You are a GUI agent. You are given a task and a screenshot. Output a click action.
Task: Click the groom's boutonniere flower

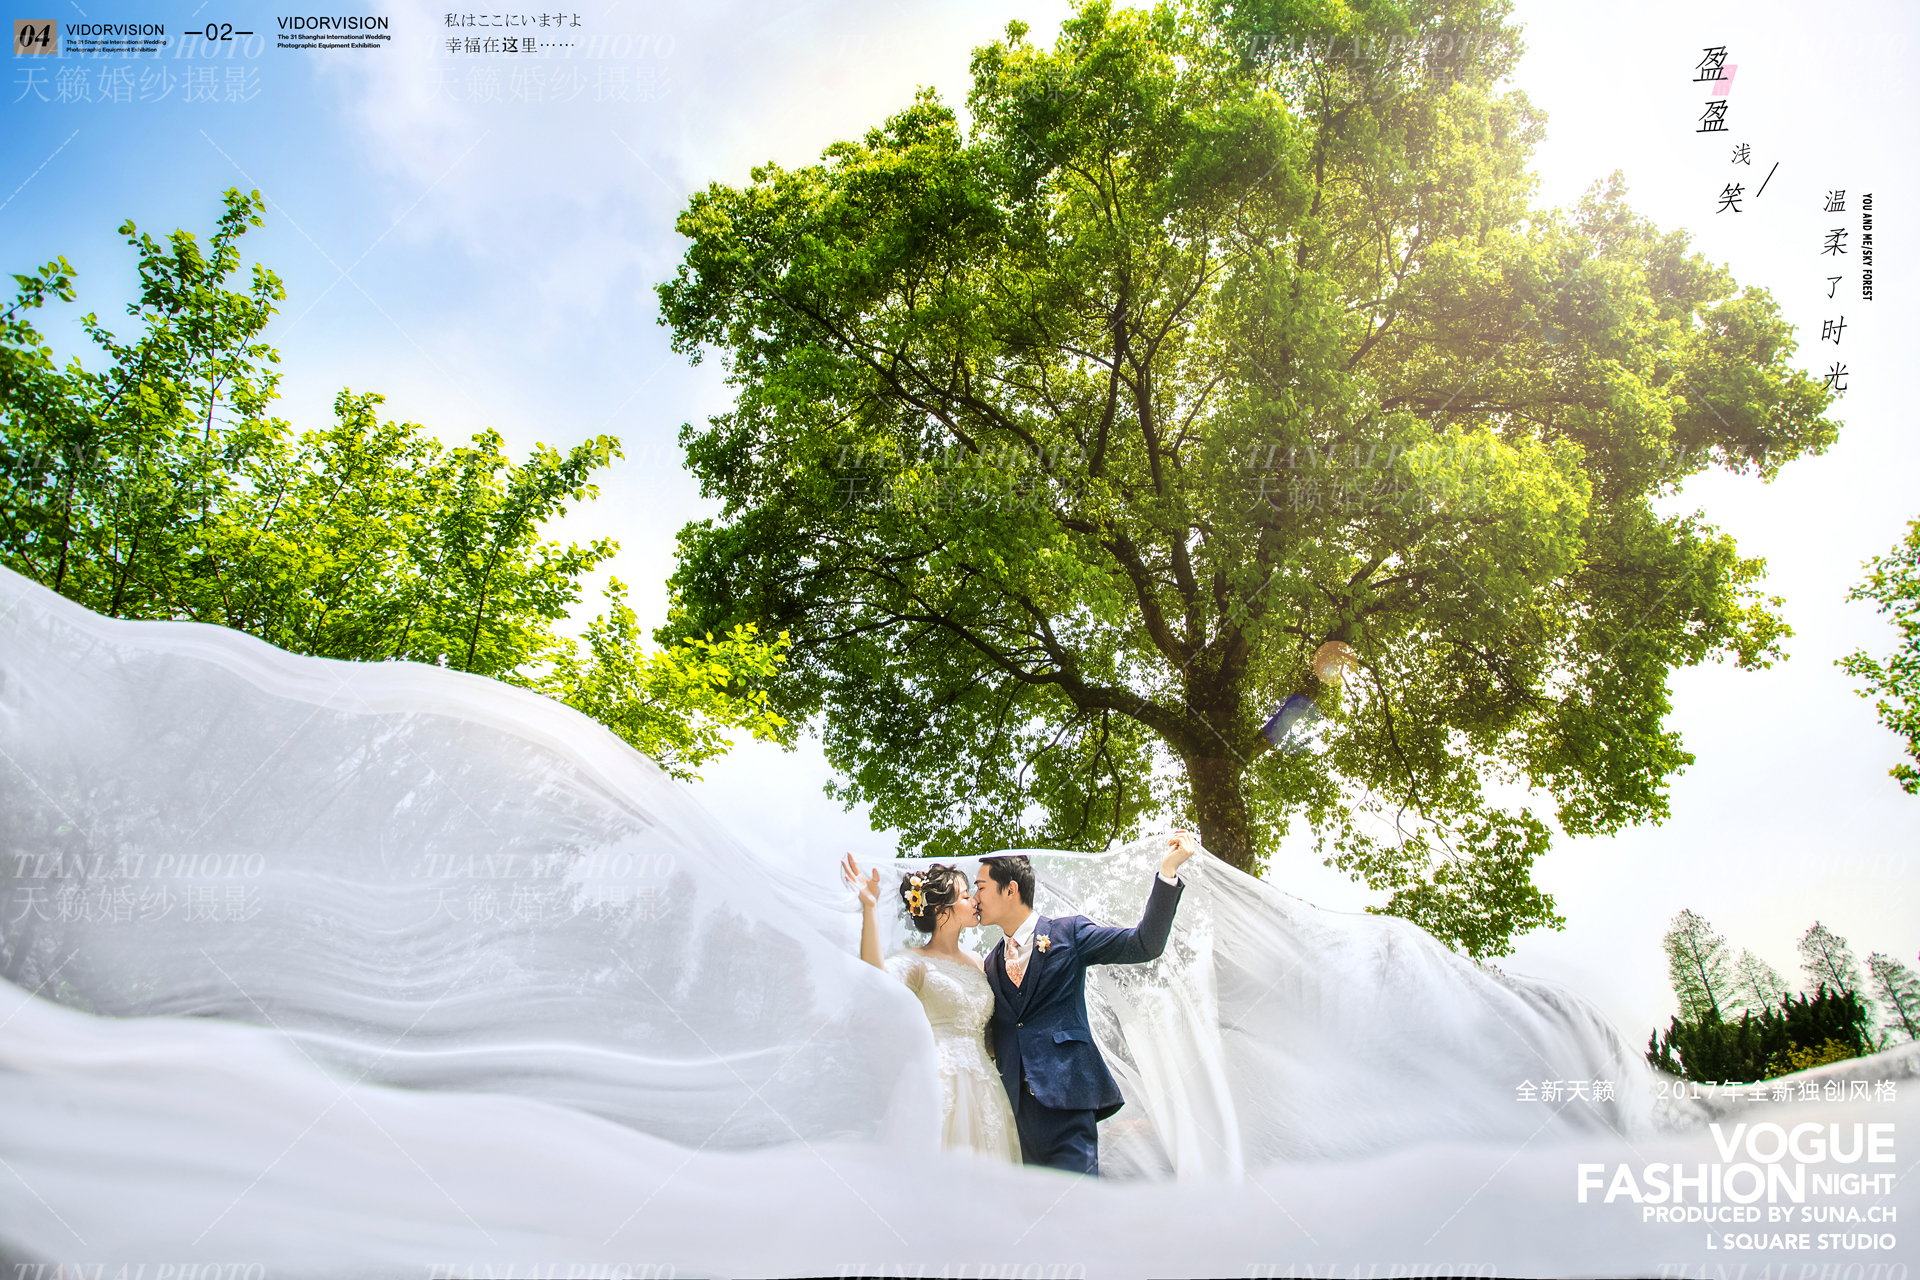tap(1043, 942)
